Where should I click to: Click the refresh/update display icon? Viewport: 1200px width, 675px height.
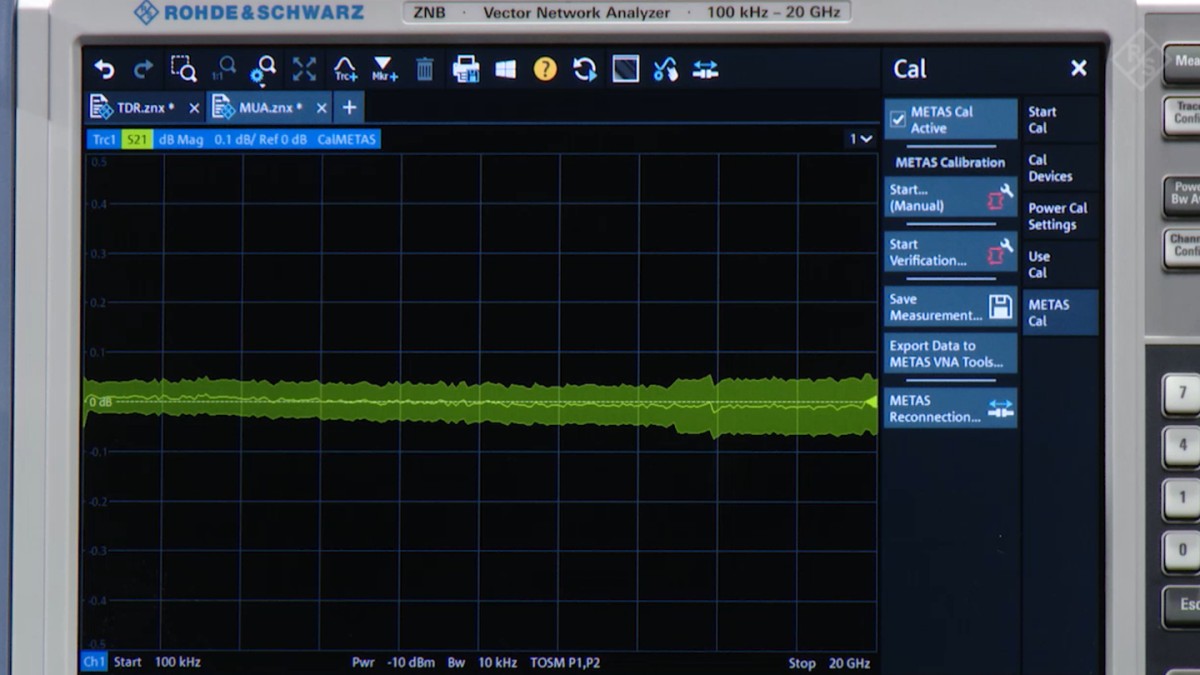tap(585, 69)
